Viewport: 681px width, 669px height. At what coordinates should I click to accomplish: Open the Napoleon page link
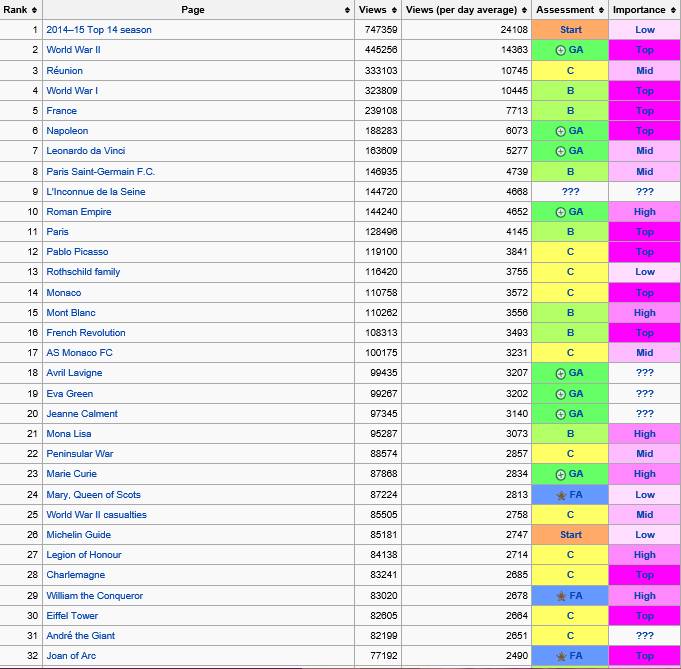(x=67, y=131)
